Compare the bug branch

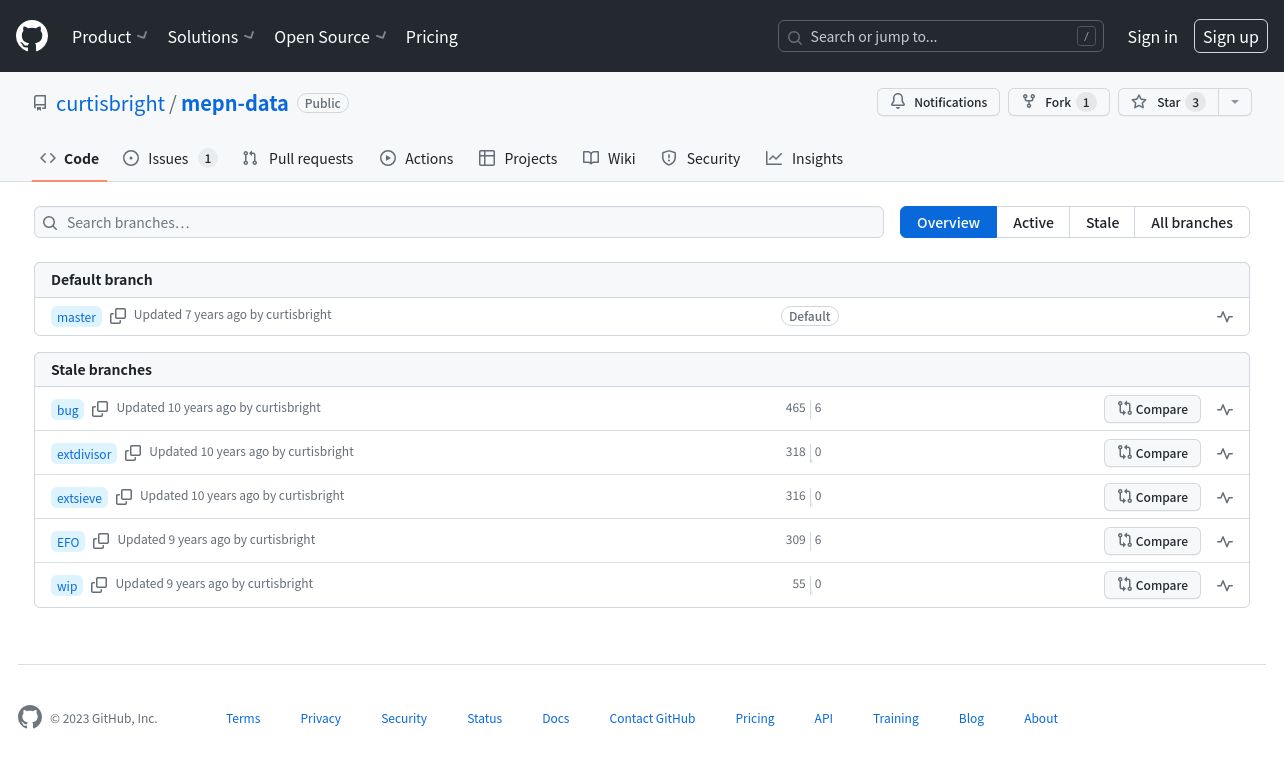[x=1152, y=409]
